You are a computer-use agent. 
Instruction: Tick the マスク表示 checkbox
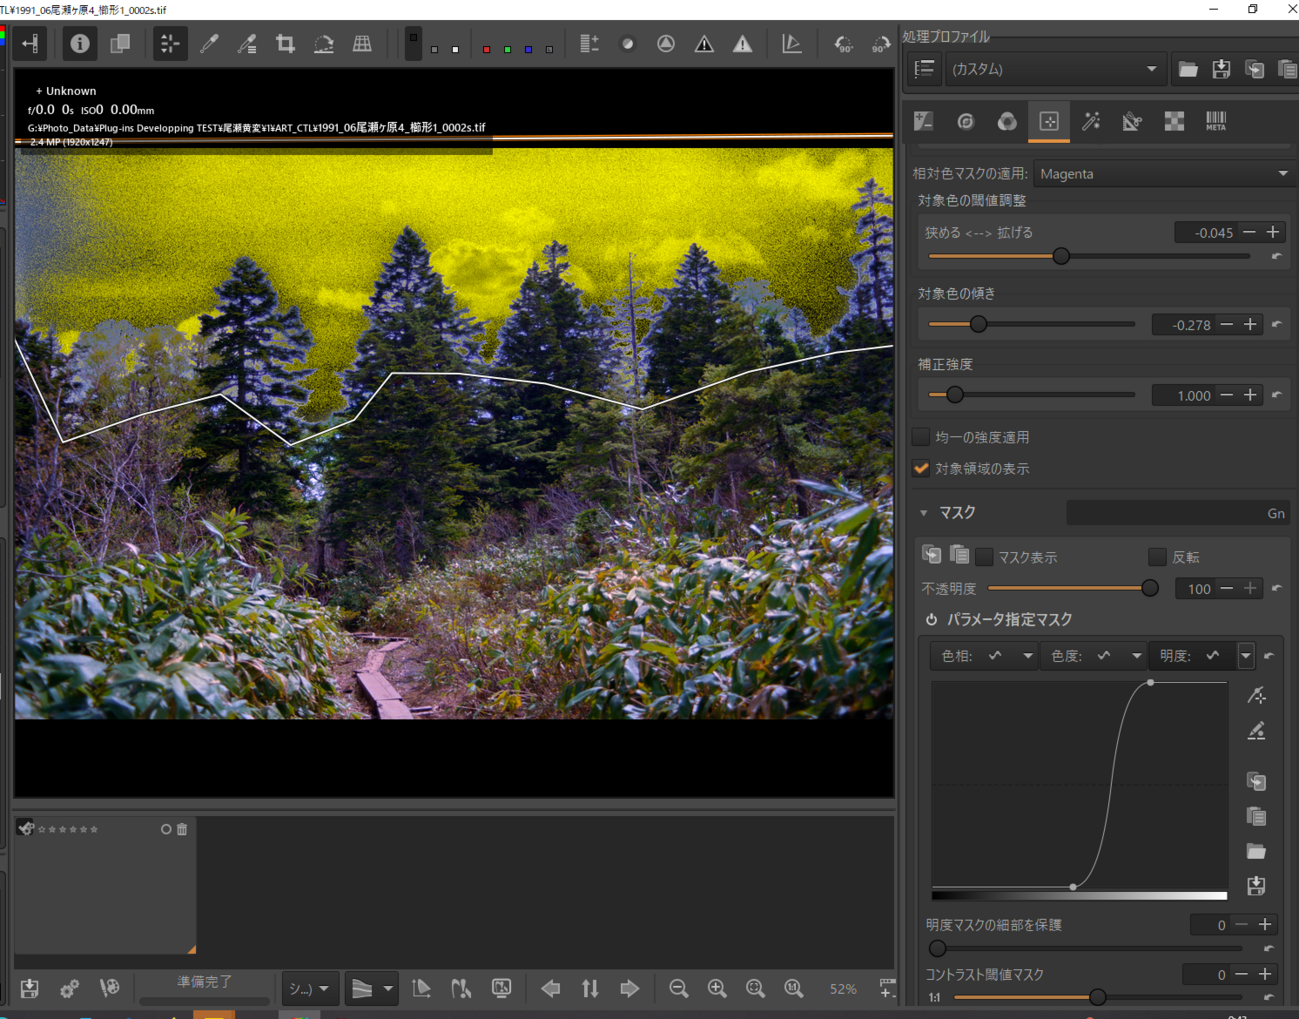[985, 557]
